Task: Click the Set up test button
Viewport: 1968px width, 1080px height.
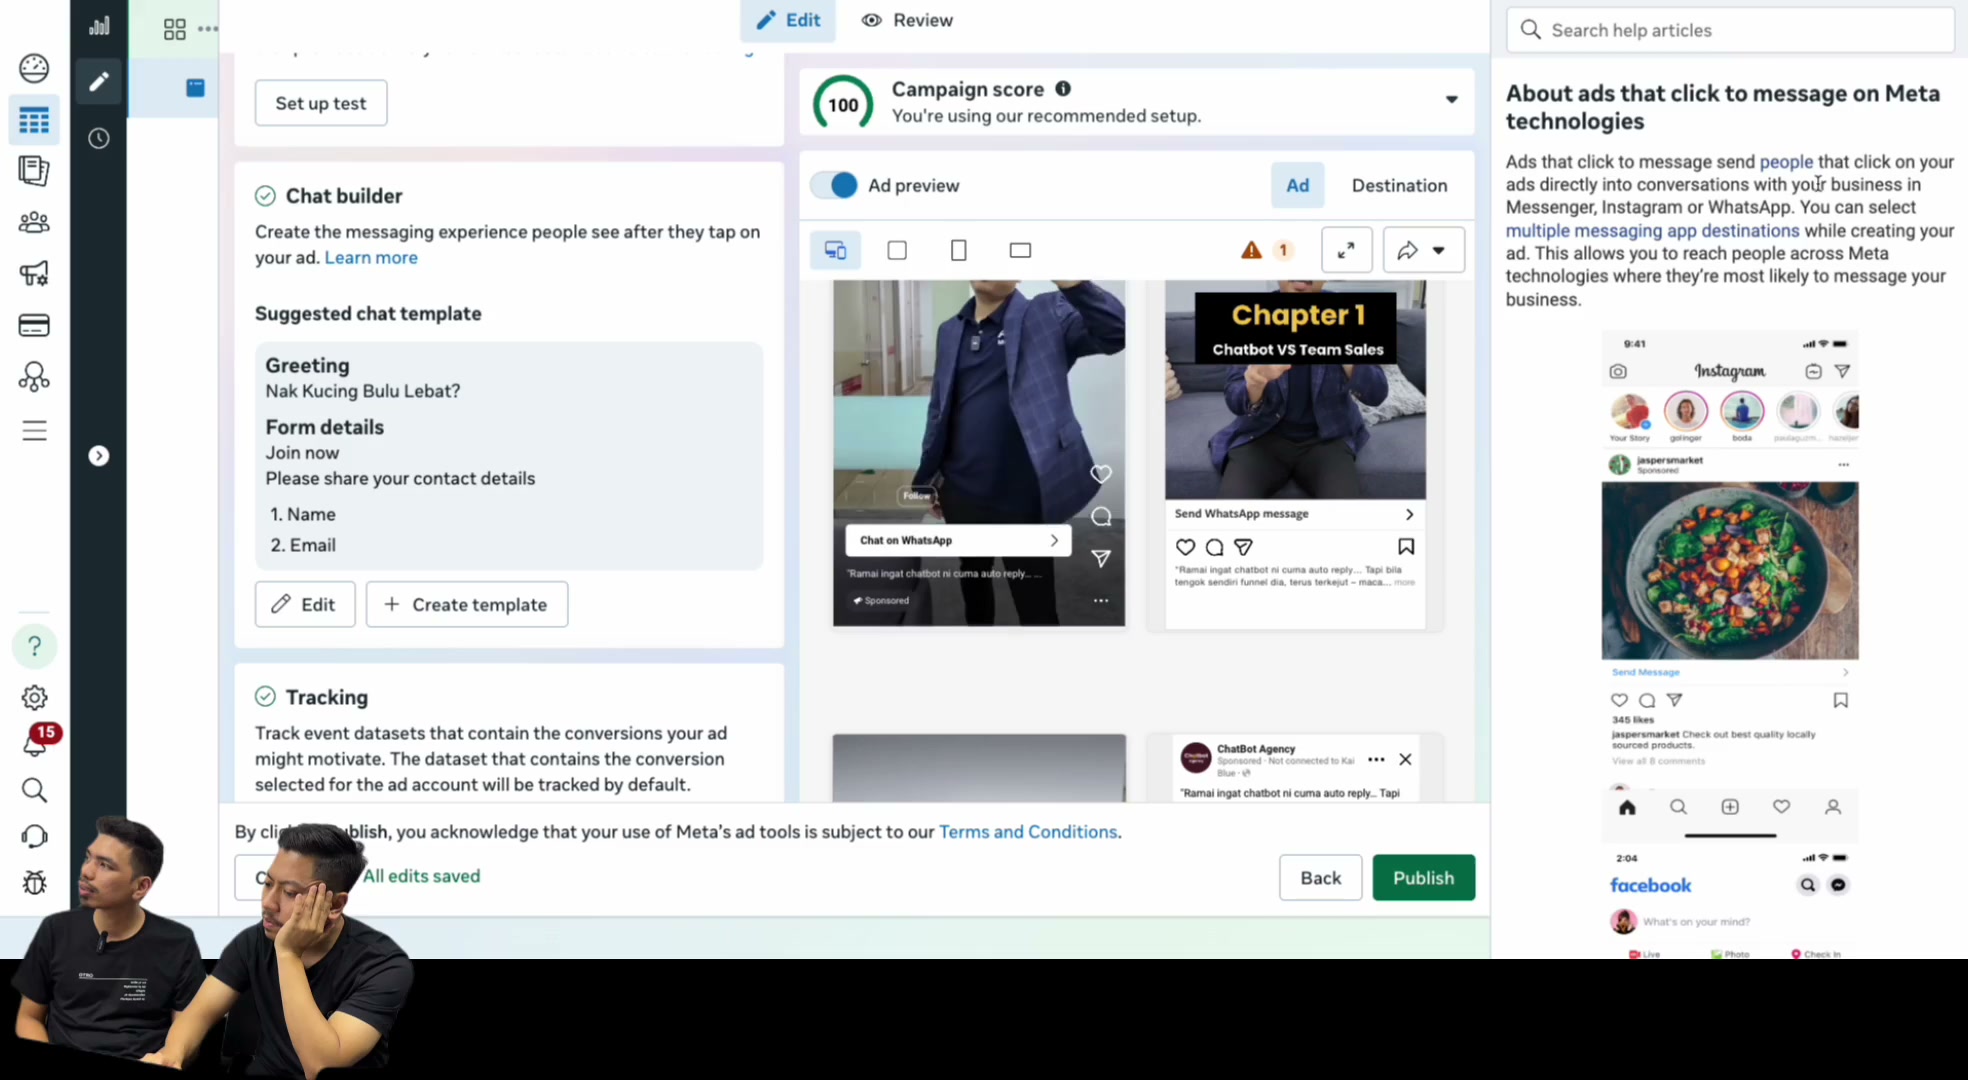Action: 321,103
